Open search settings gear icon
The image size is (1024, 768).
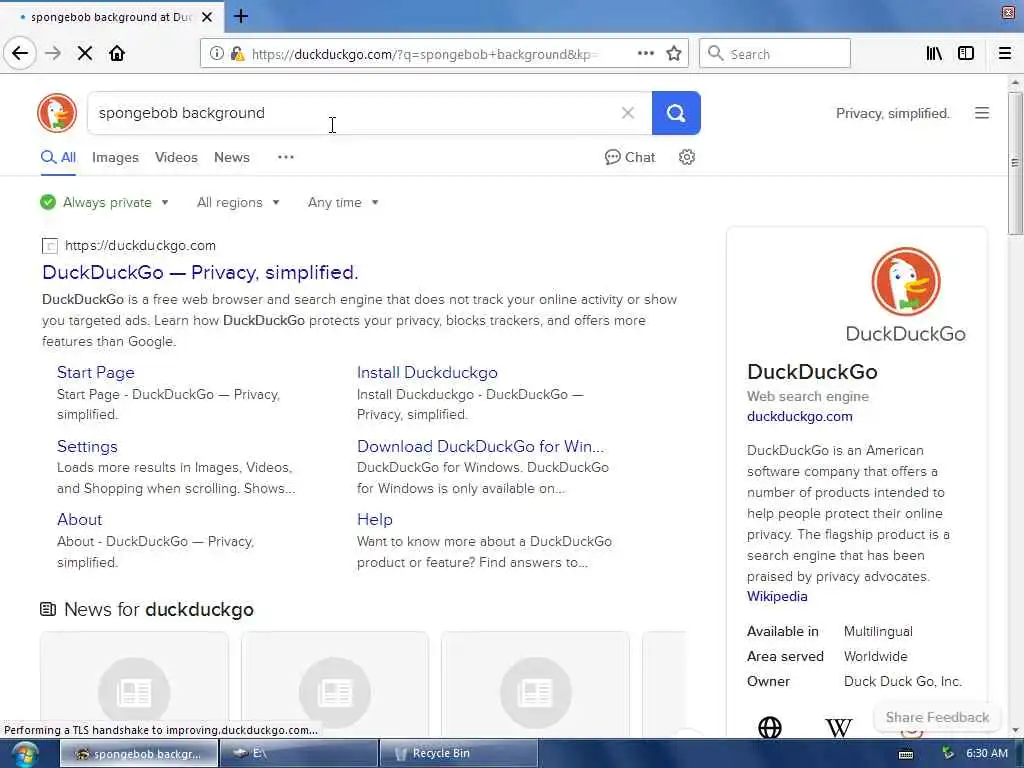[686, 157]
